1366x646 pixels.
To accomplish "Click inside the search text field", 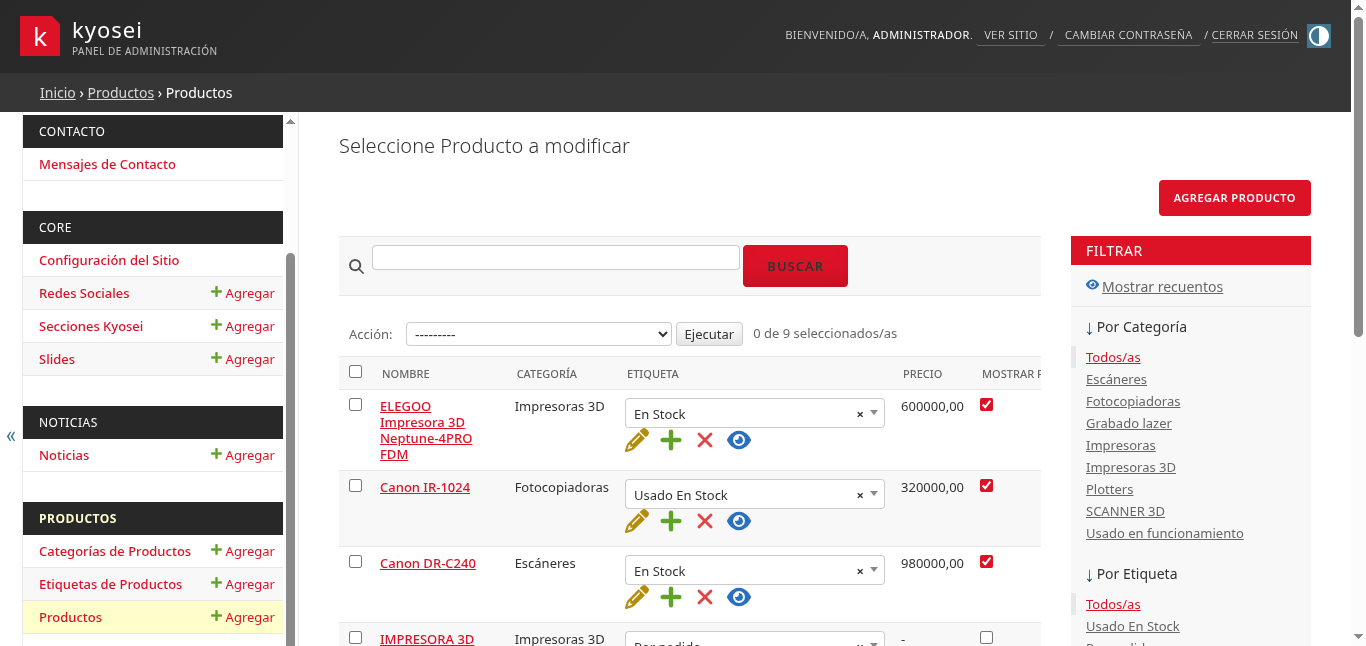I will 554,256.
